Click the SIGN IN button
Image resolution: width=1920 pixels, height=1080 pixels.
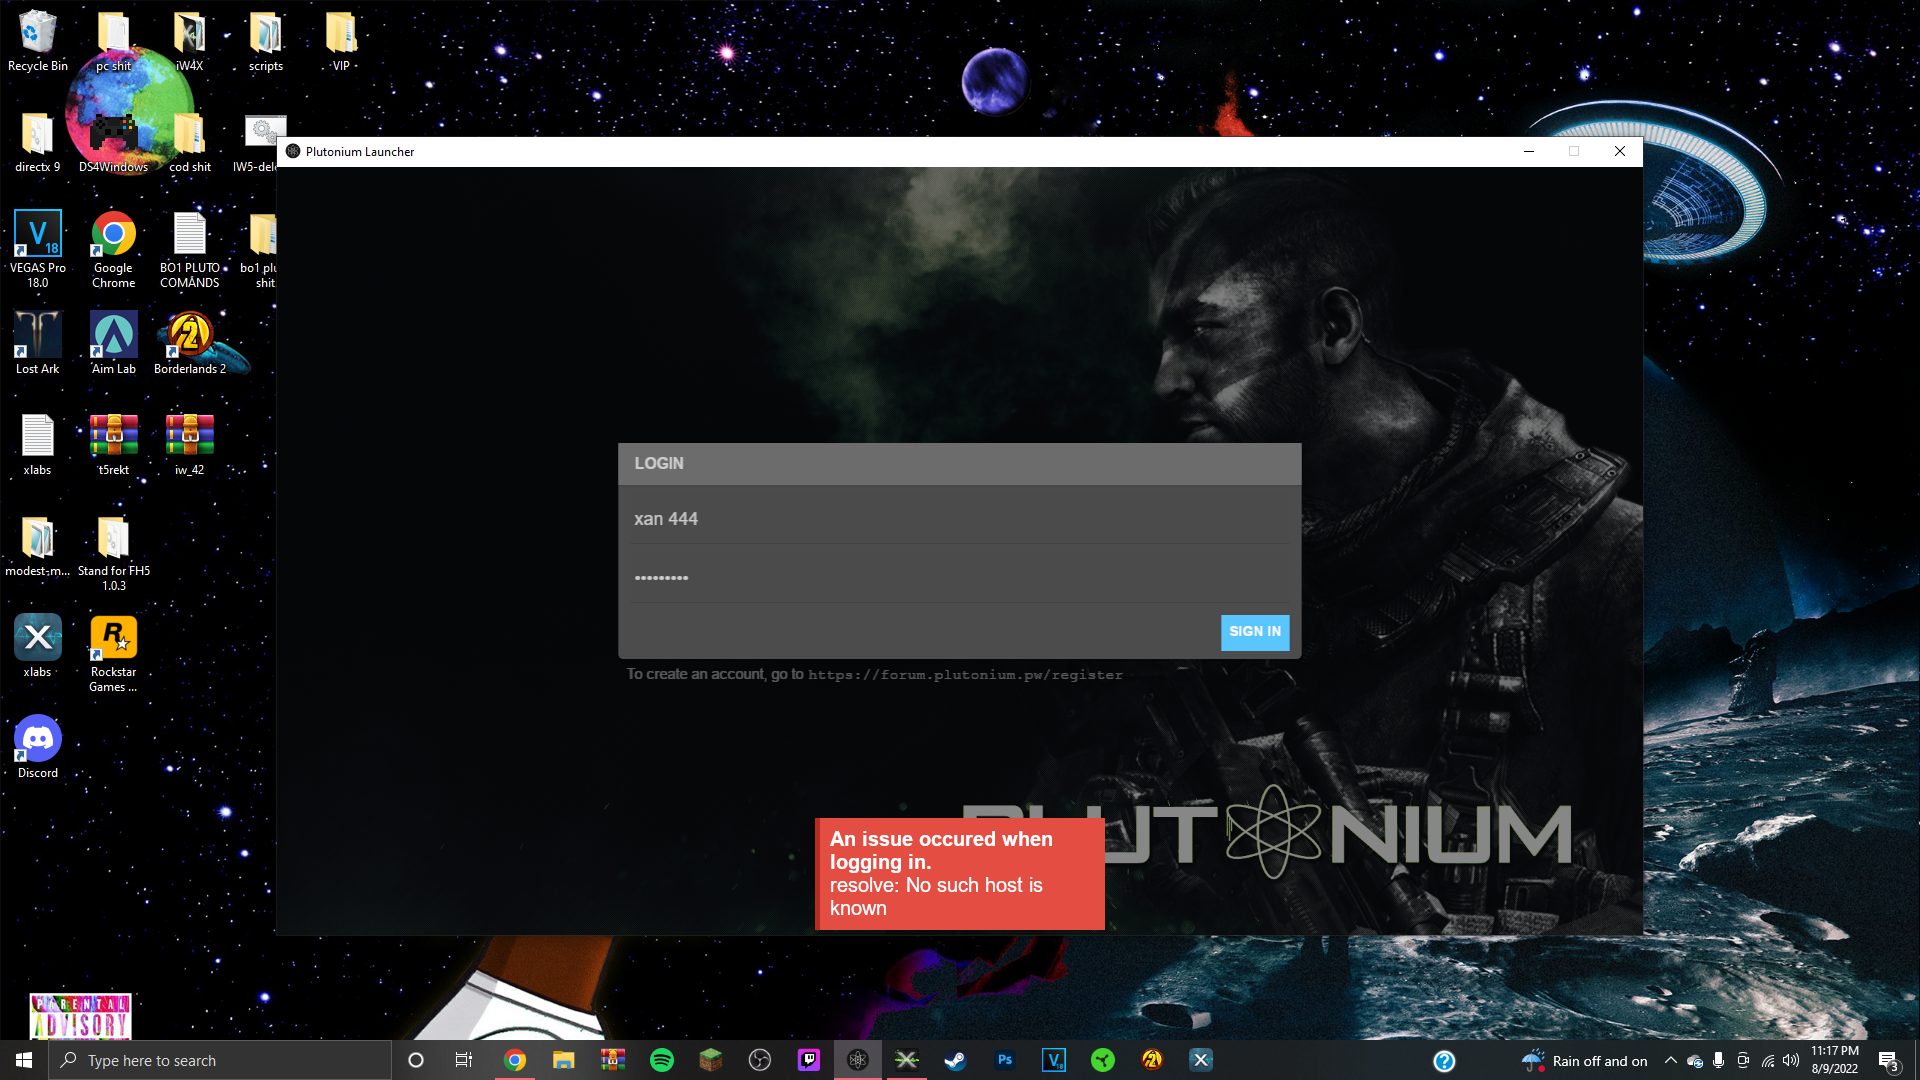click(1254, 632)
